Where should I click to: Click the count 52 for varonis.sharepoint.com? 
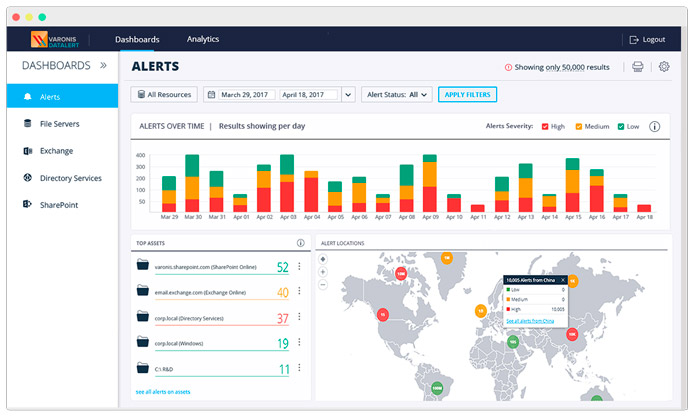coord(283,267)
